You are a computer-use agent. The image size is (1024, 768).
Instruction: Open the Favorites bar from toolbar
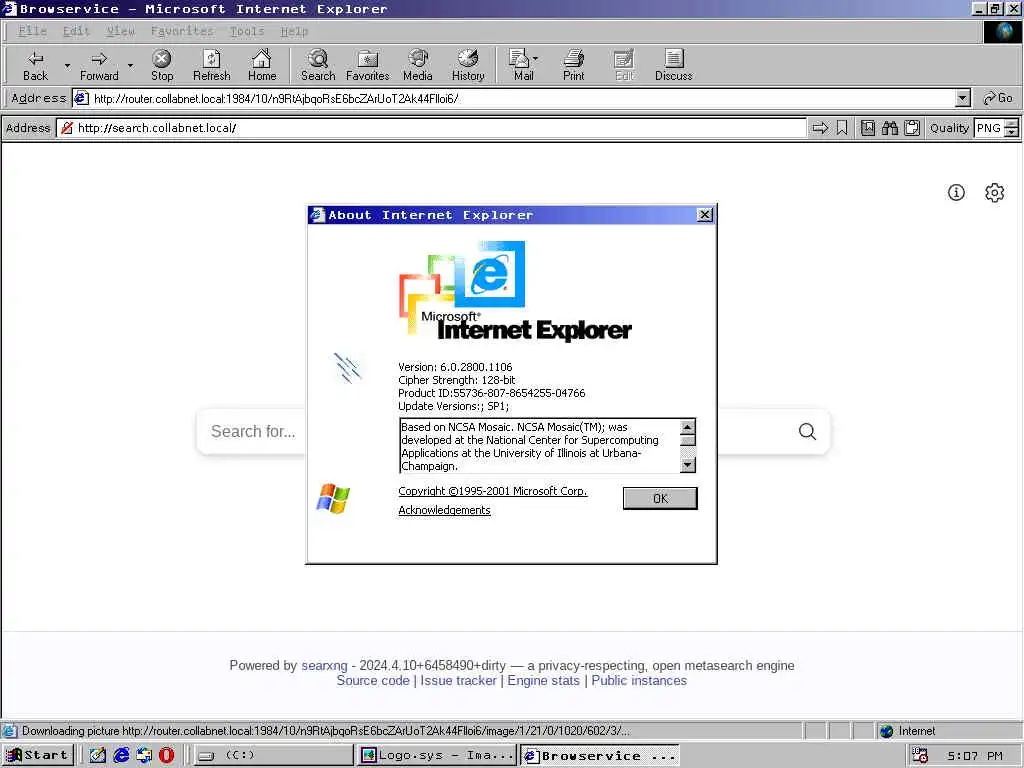[x=368, y=65]
